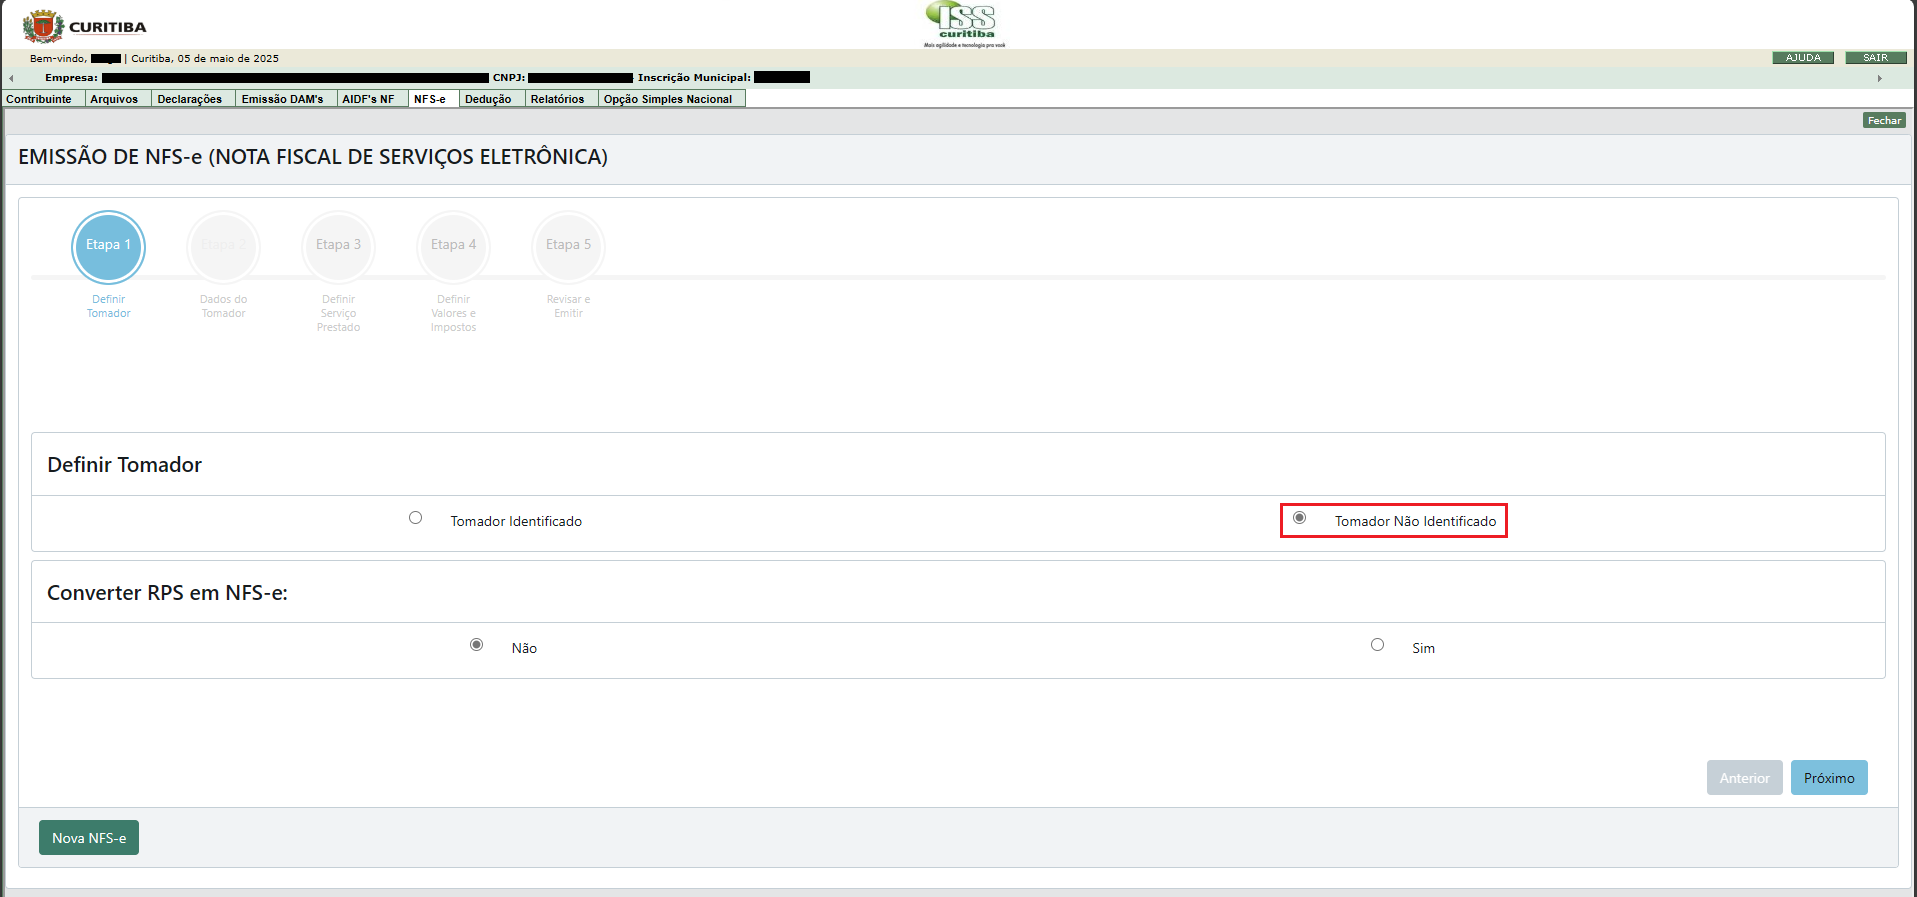Start a new invoice with Nova NFS-e
The image size is (1917, 897).
(x=89, y=838)
